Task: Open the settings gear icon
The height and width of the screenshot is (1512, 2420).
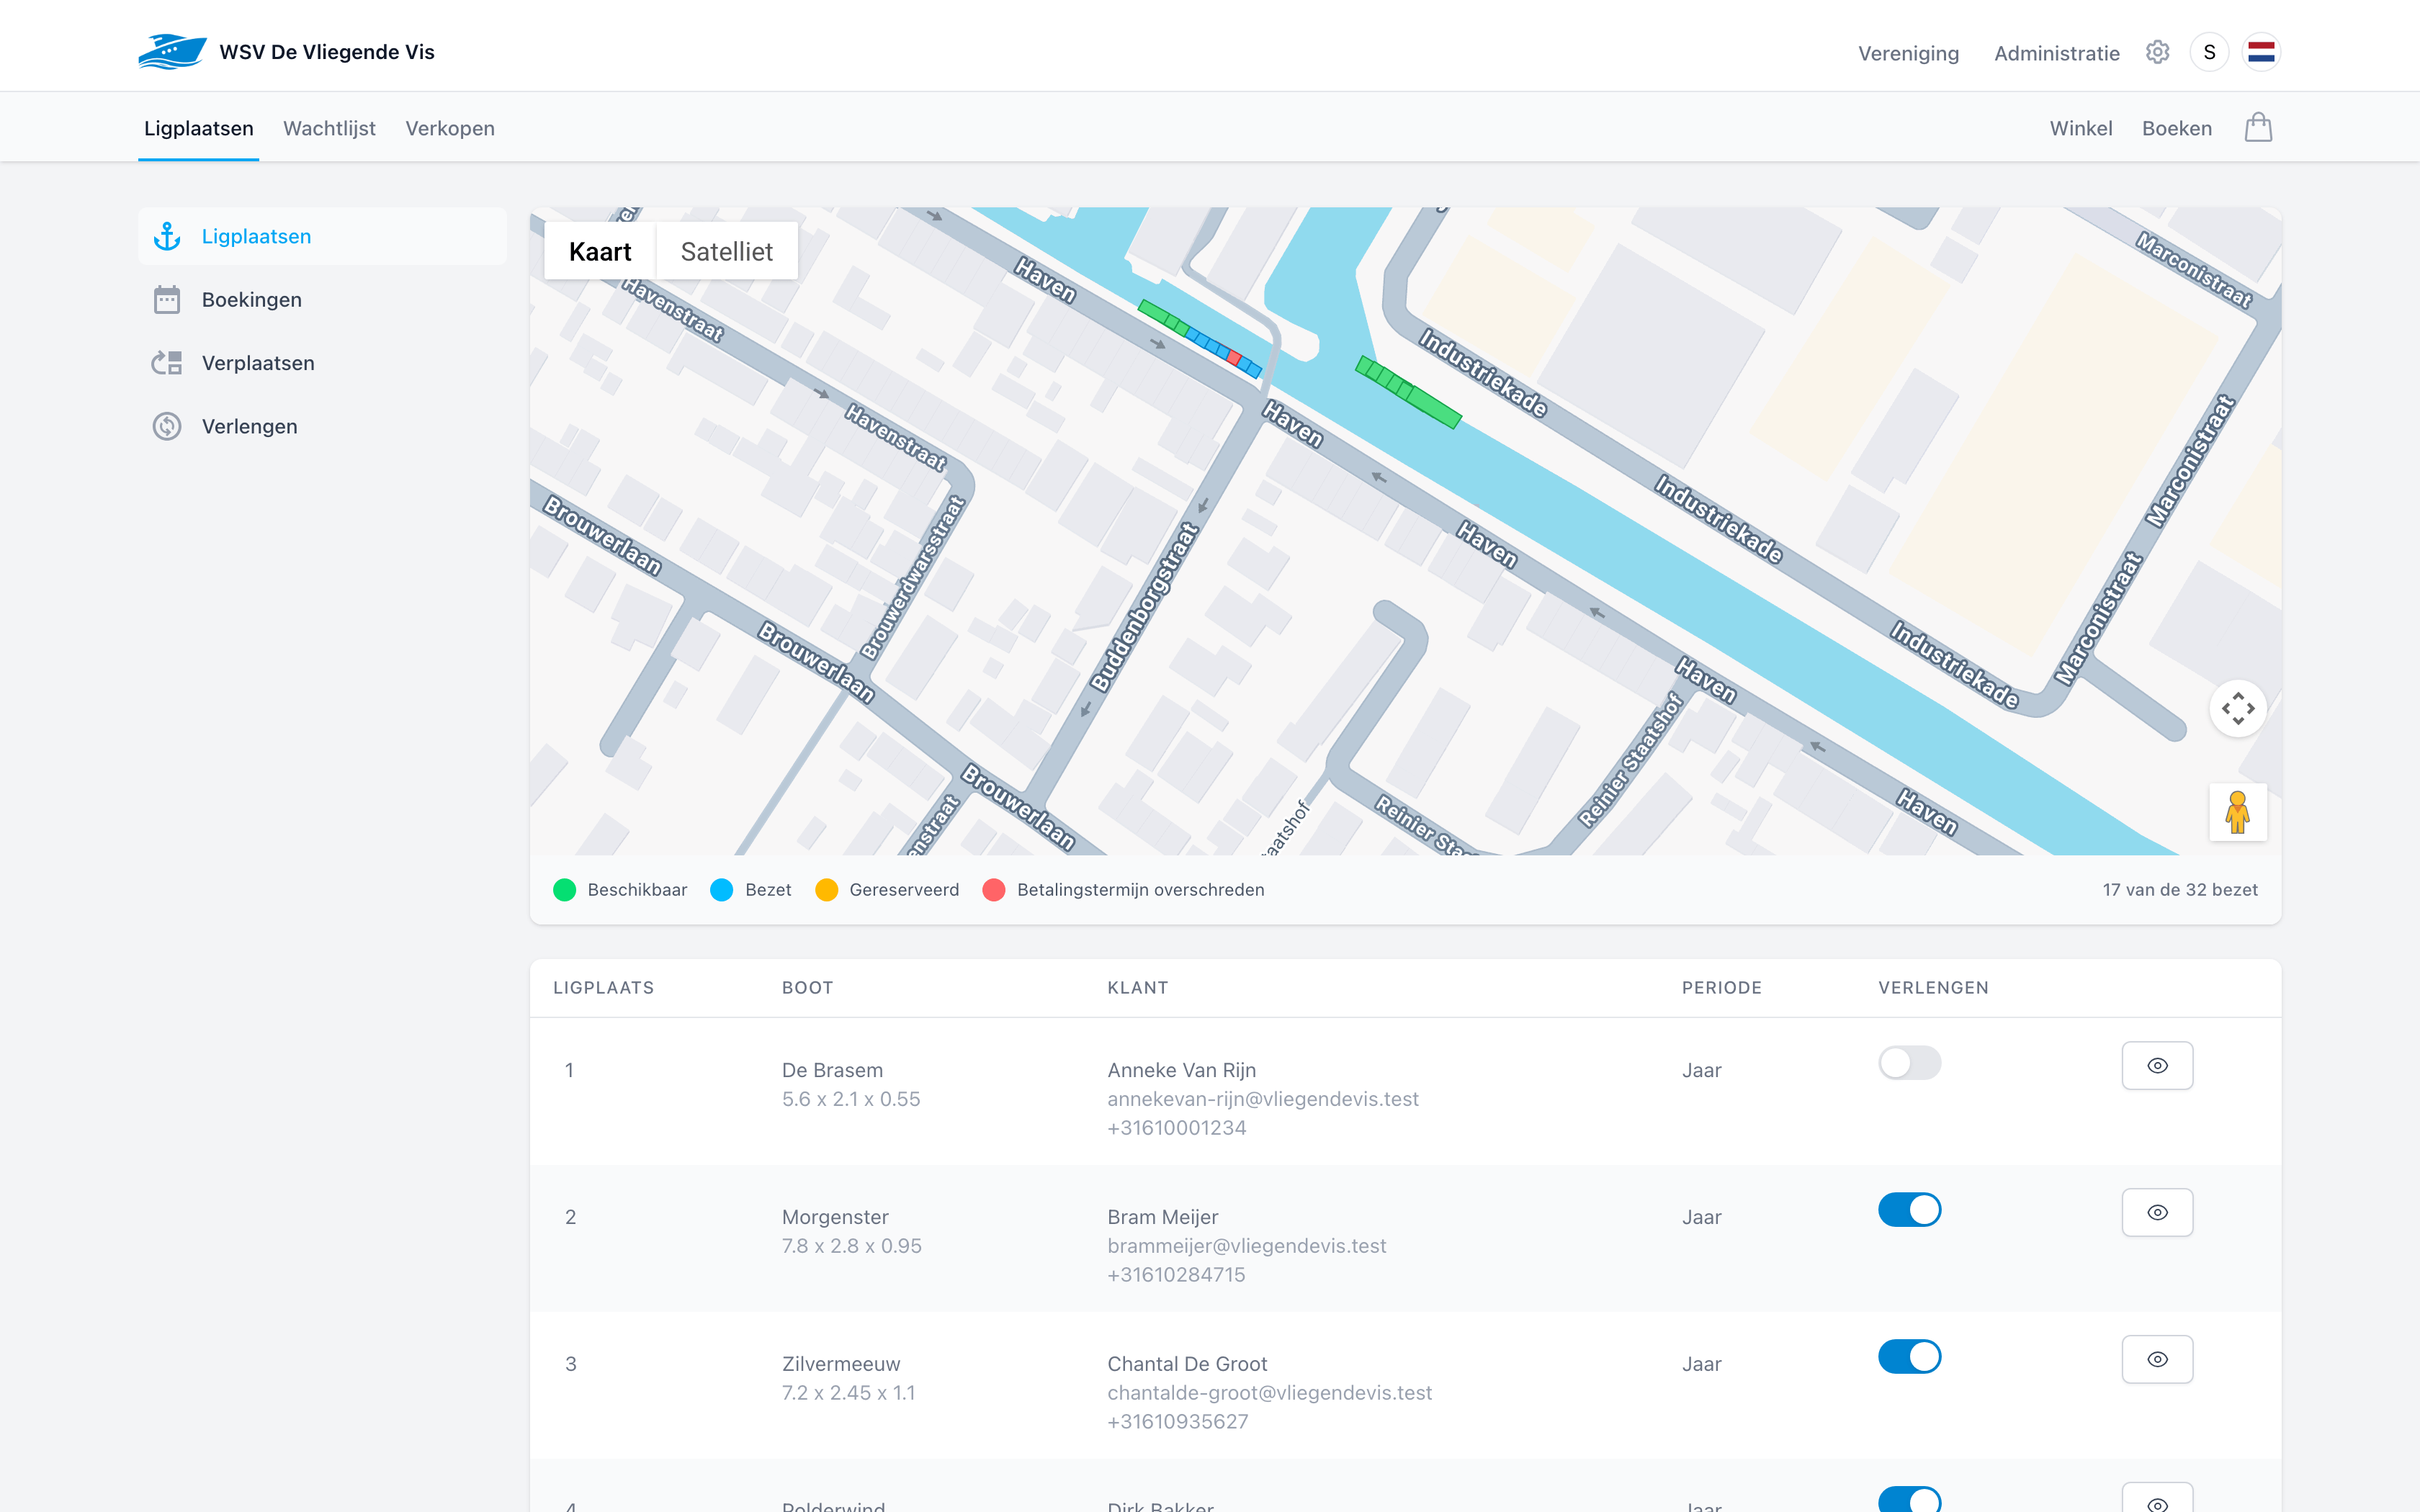Action: pos(2157,52)
